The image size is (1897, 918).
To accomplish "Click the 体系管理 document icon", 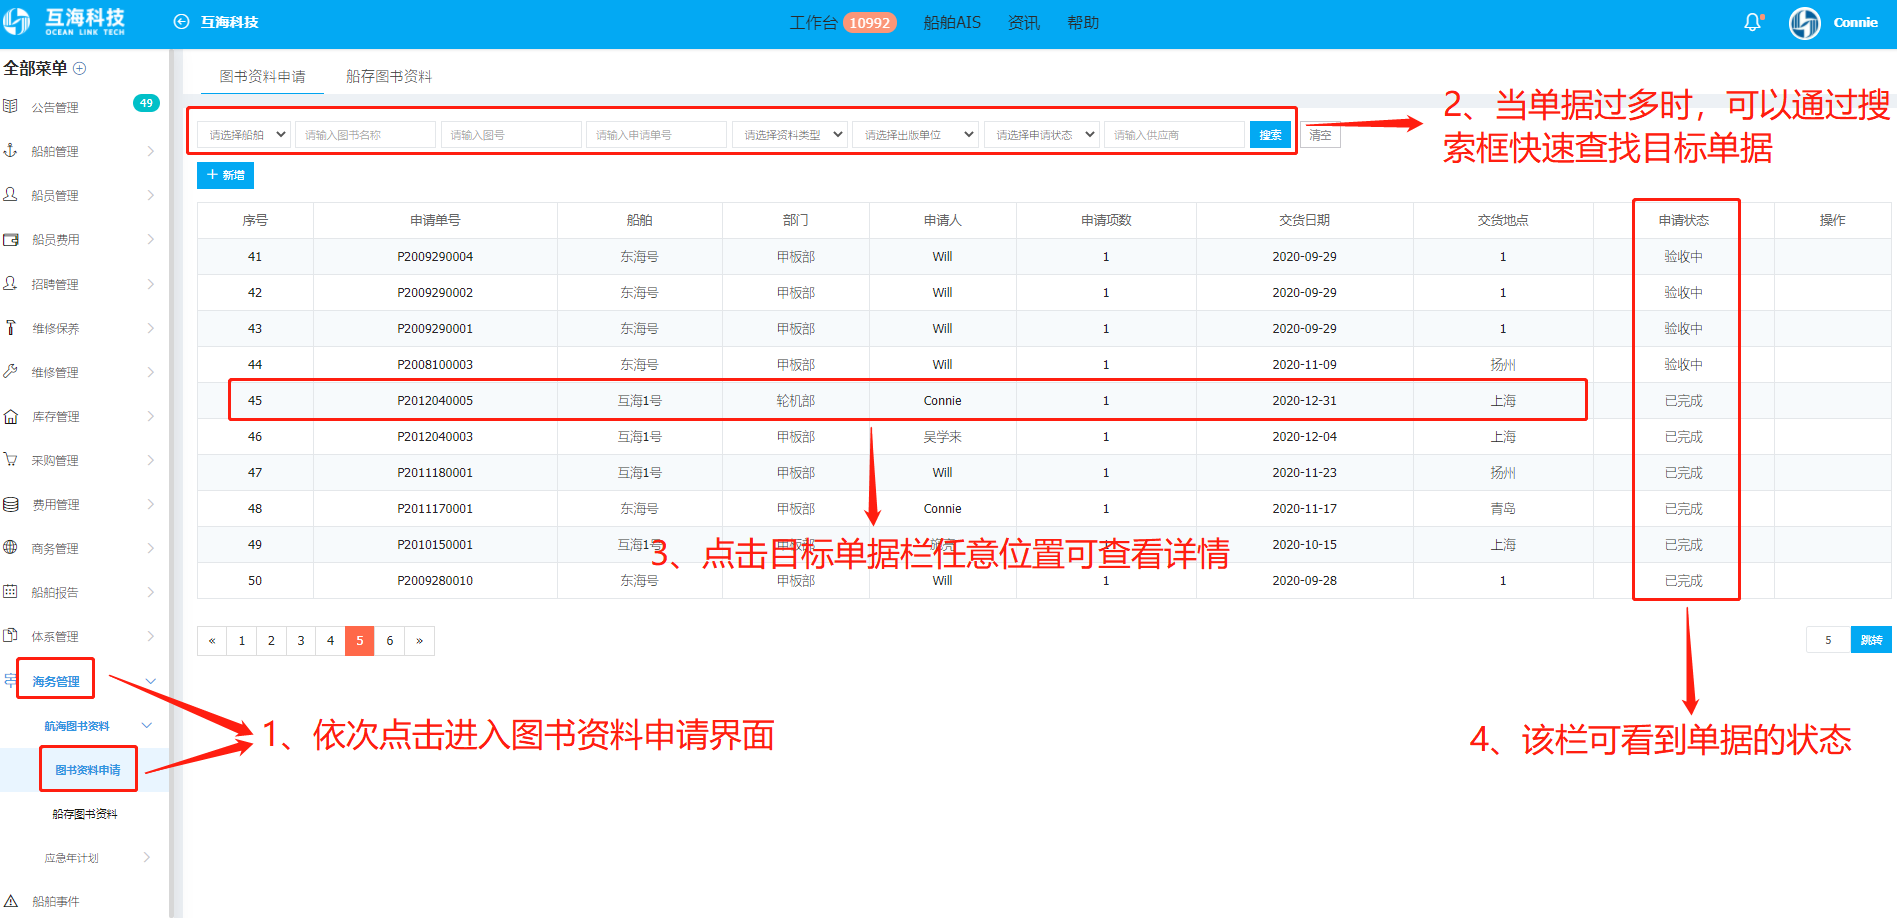I will coord(11,635).
